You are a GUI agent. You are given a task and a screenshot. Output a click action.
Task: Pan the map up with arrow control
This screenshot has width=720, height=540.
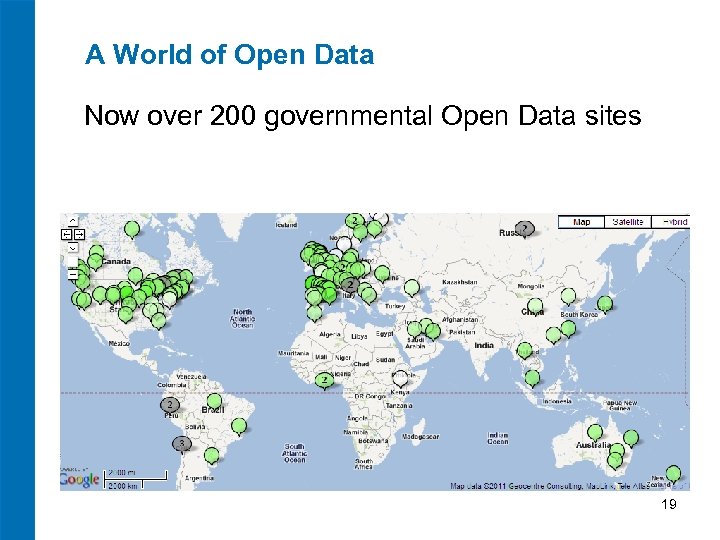[73, 221]
